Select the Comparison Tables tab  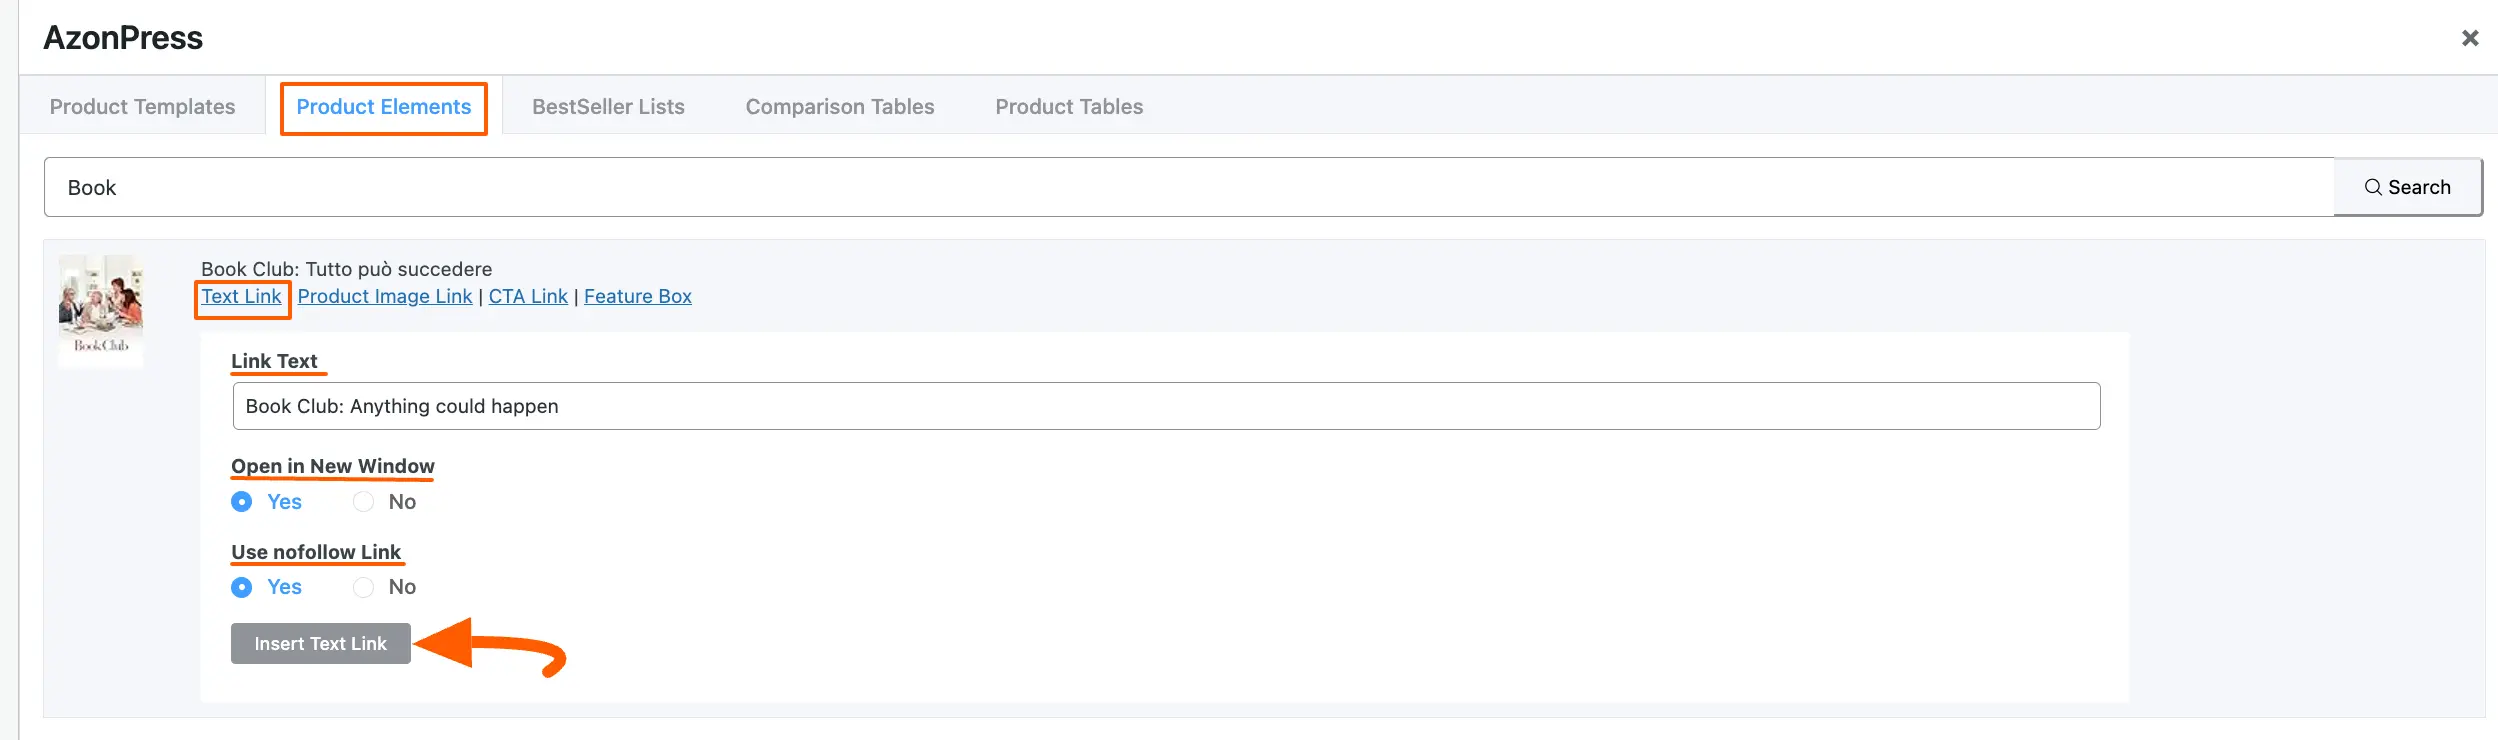point(839,107)
